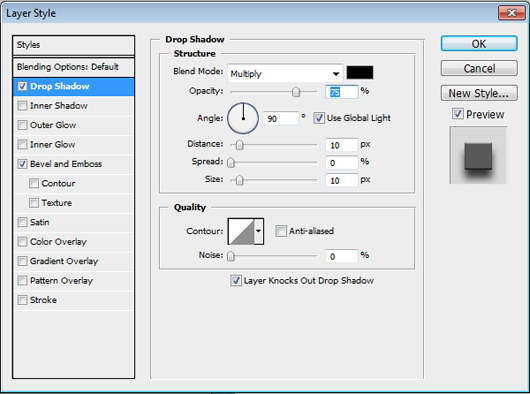
Task: Click the Quality Contour curve thumbnail
Action: (x=241, y=231)
